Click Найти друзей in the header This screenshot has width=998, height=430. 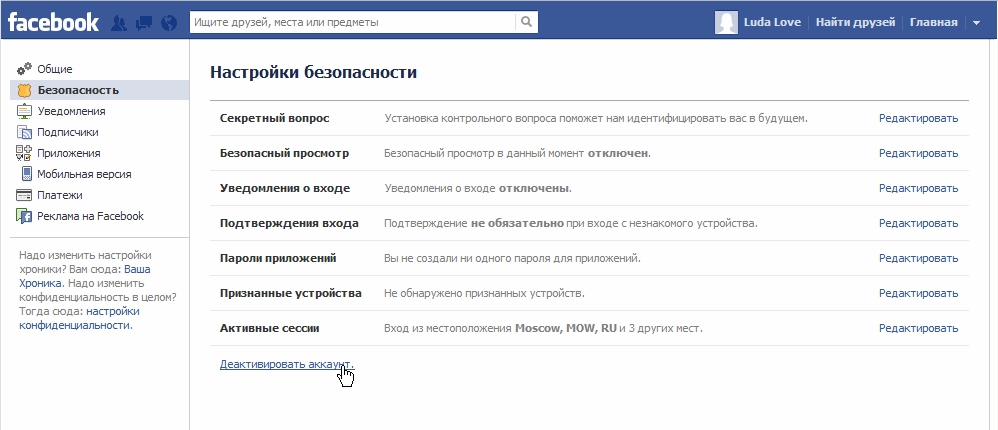point(855,23)
